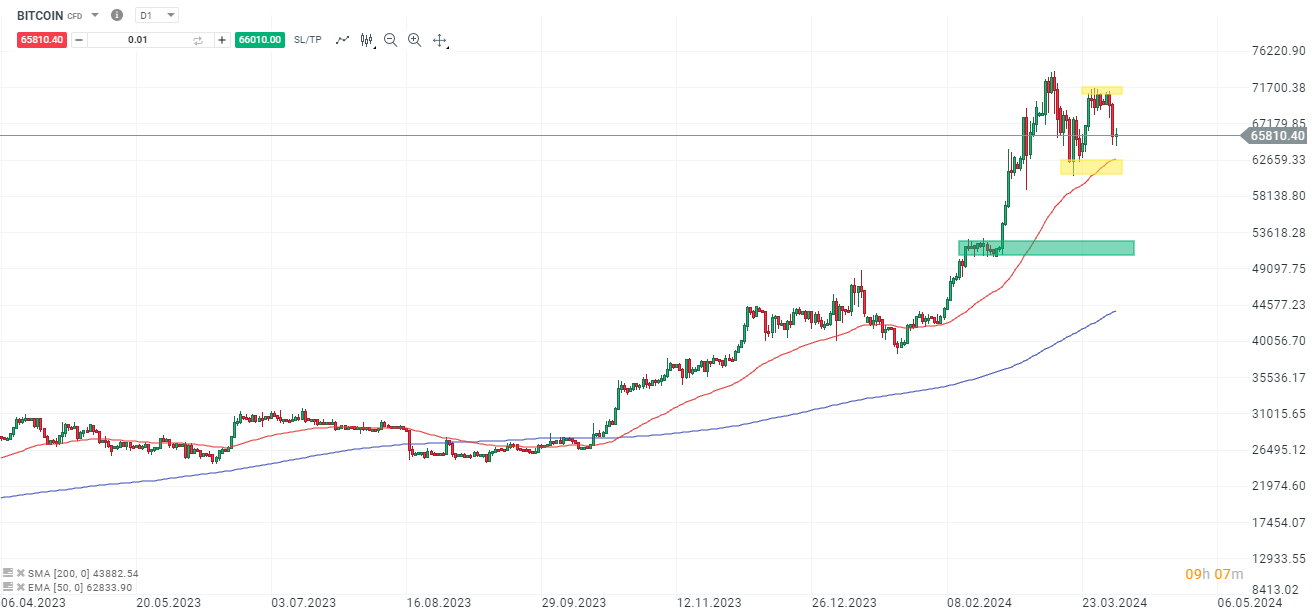
Task: Open the BITCOIN symbol dropdown
Action: 94,15
